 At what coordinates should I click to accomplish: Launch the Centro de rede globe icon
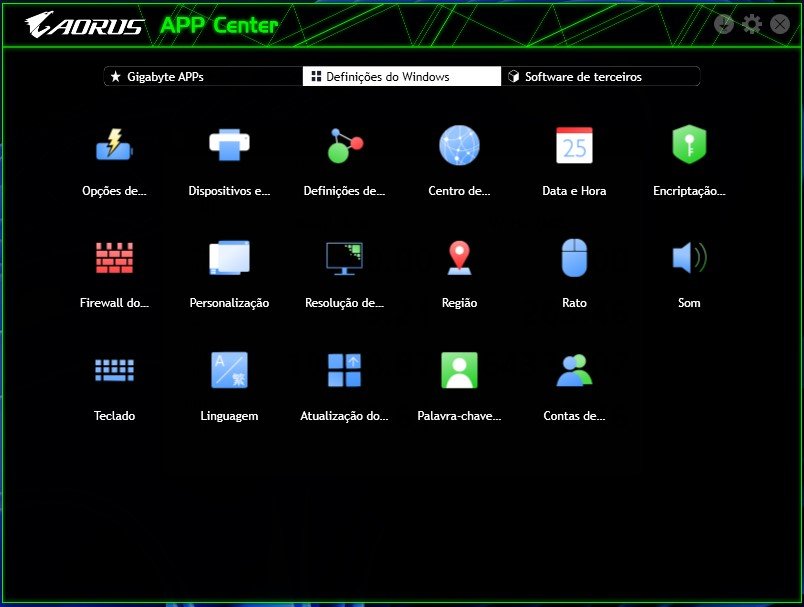(x=459, y=146)
